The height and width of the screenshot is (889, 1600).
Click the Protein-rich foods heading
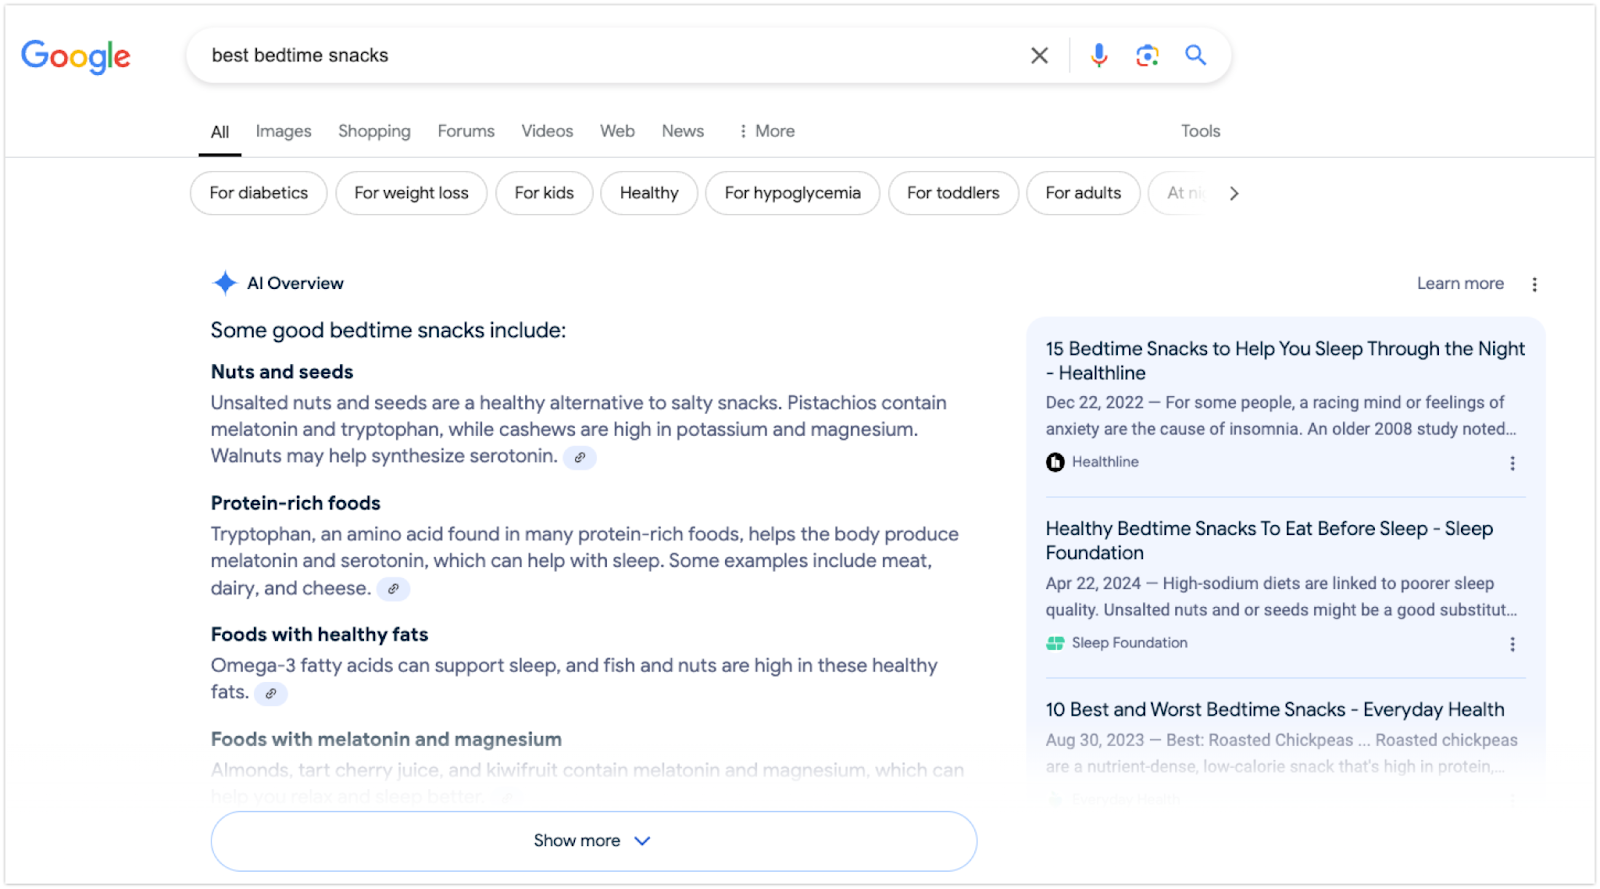click(296, 503)
